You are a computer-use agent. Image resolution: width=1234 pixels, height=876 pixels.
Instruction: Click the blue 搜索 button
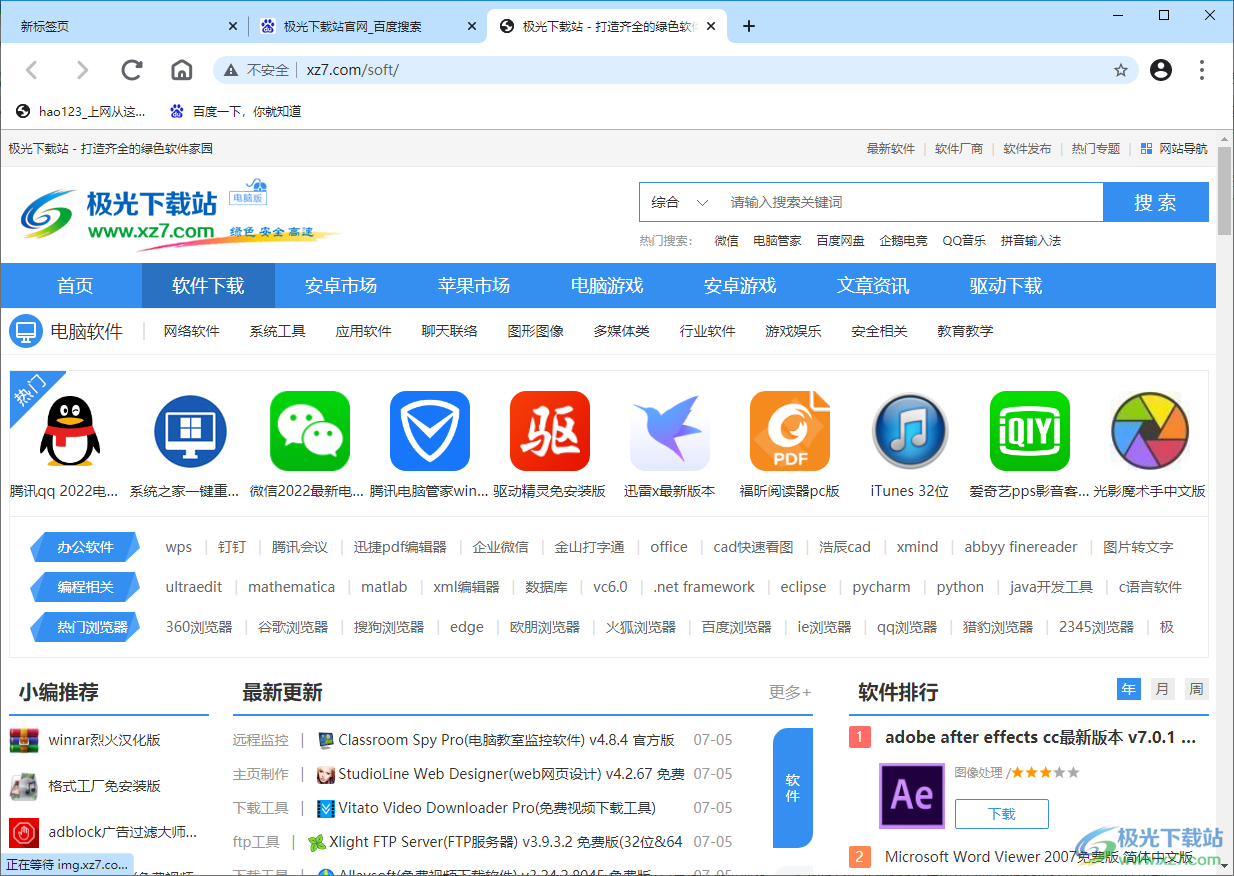1156,201
